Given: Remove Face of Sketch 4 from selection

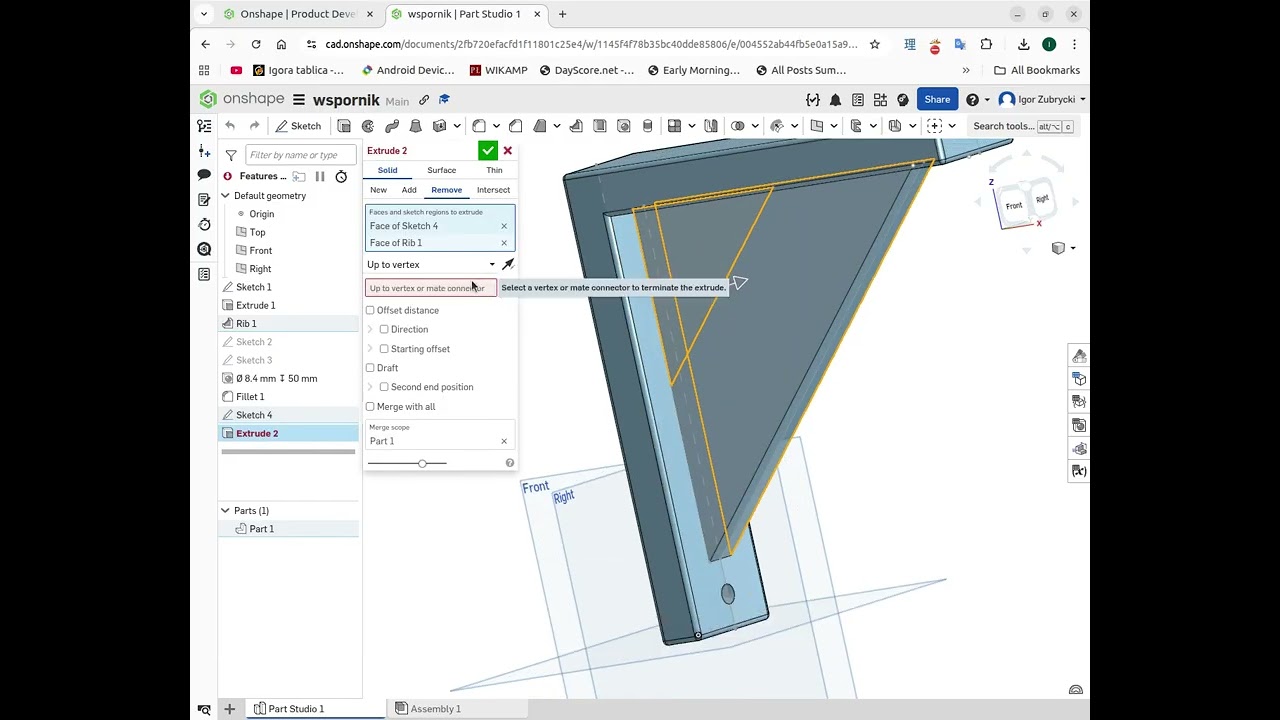Looking at the screenshot, I should click(x=504, y=226).
